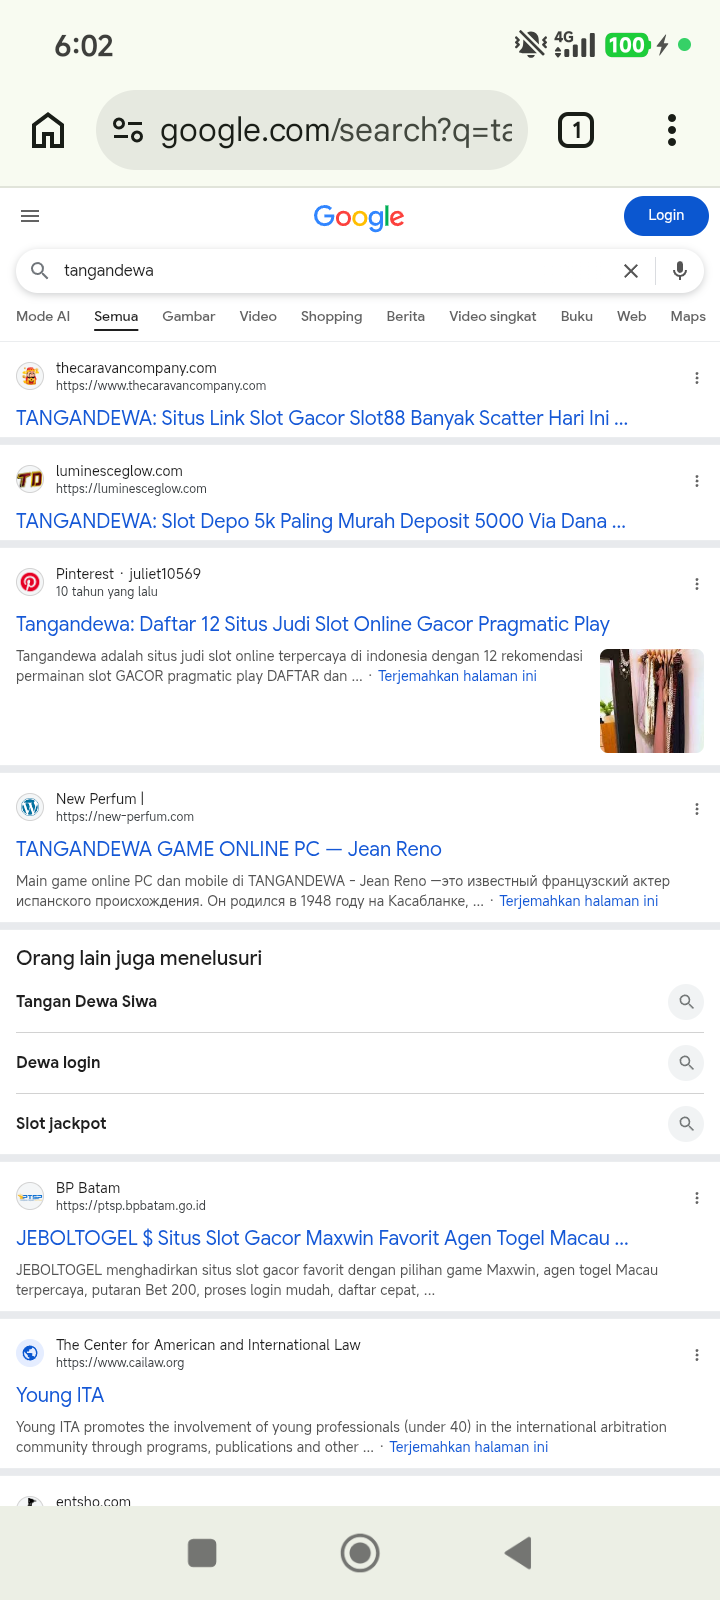Switch to Video tab
Viewport: 720px width, 1600px height.
(258, 316)
